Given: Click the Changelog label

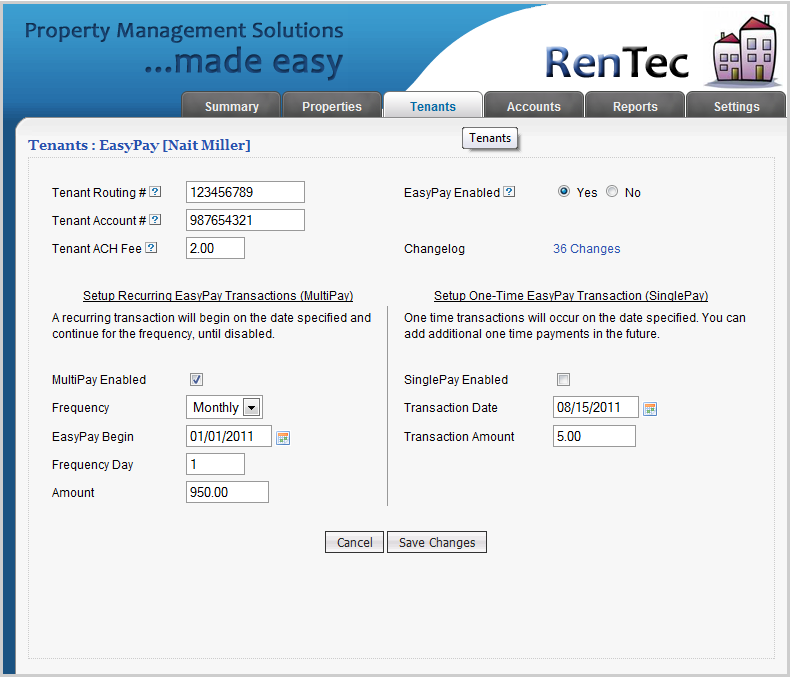Looking at the screenshot, I should 434,249.
